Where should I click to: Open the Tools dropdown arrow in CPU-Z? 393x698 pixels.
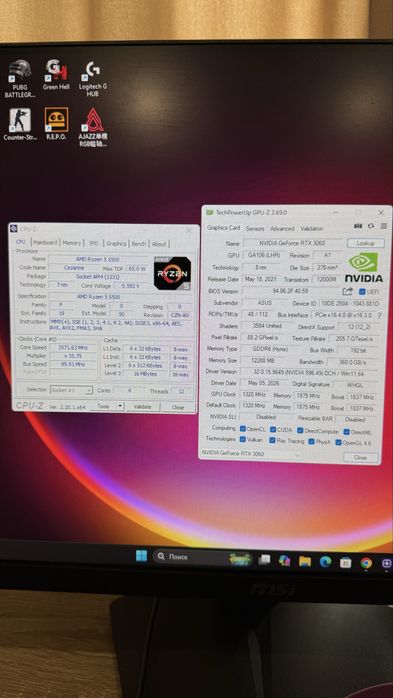point(120,406)
